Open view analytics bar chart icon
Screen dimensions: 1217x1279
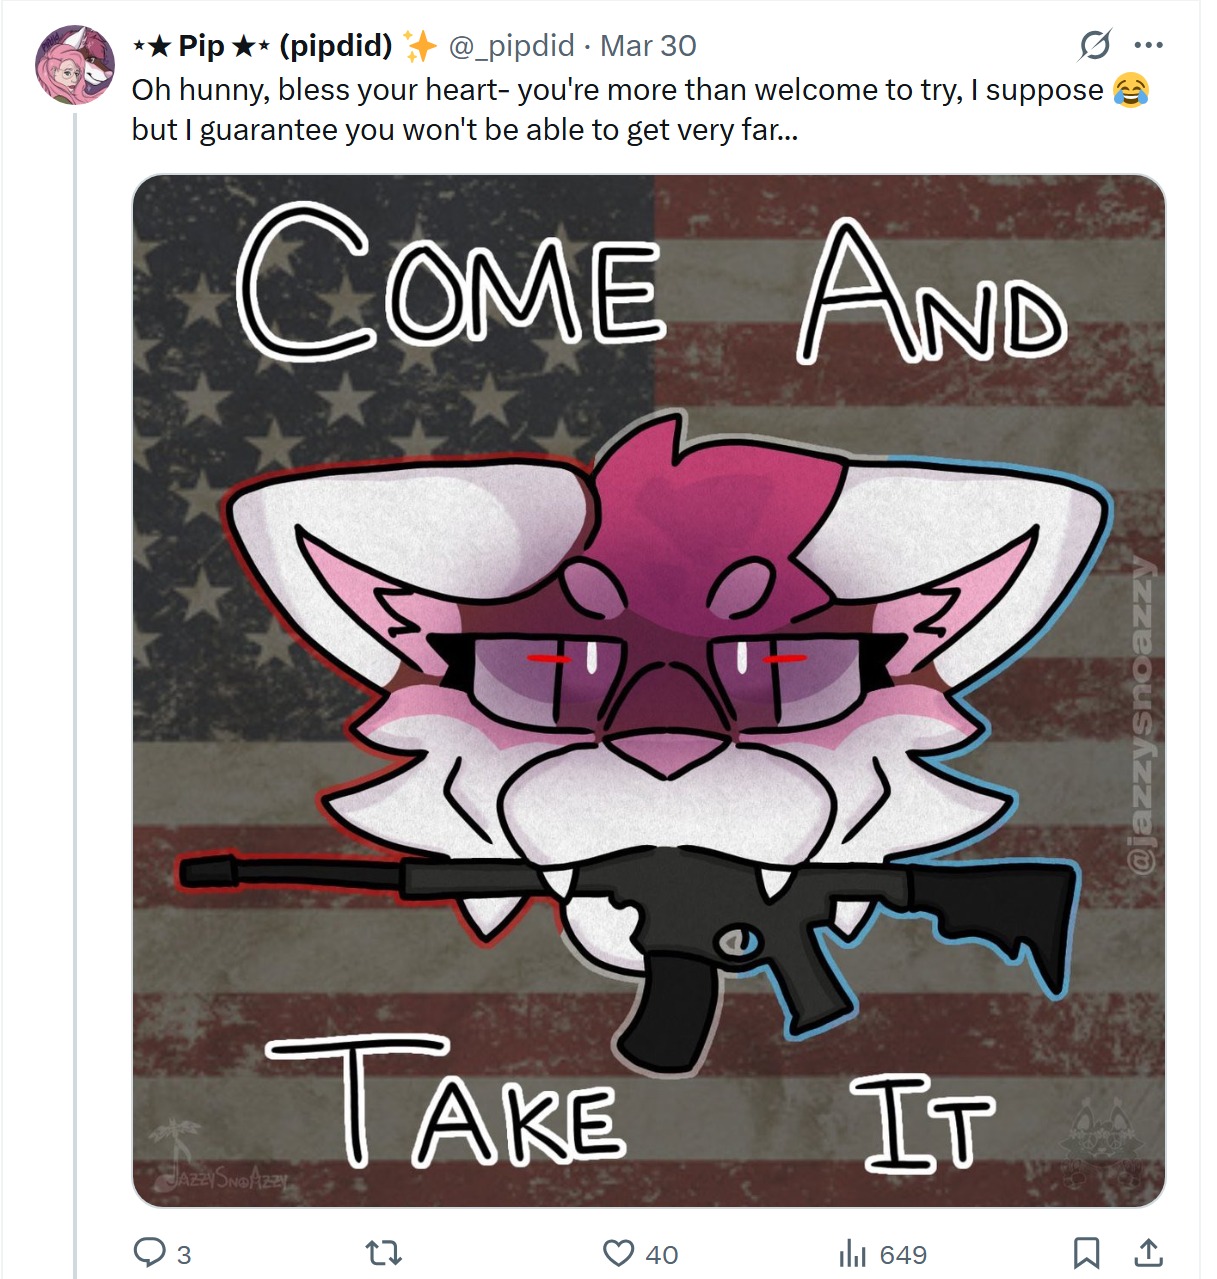853,1253
